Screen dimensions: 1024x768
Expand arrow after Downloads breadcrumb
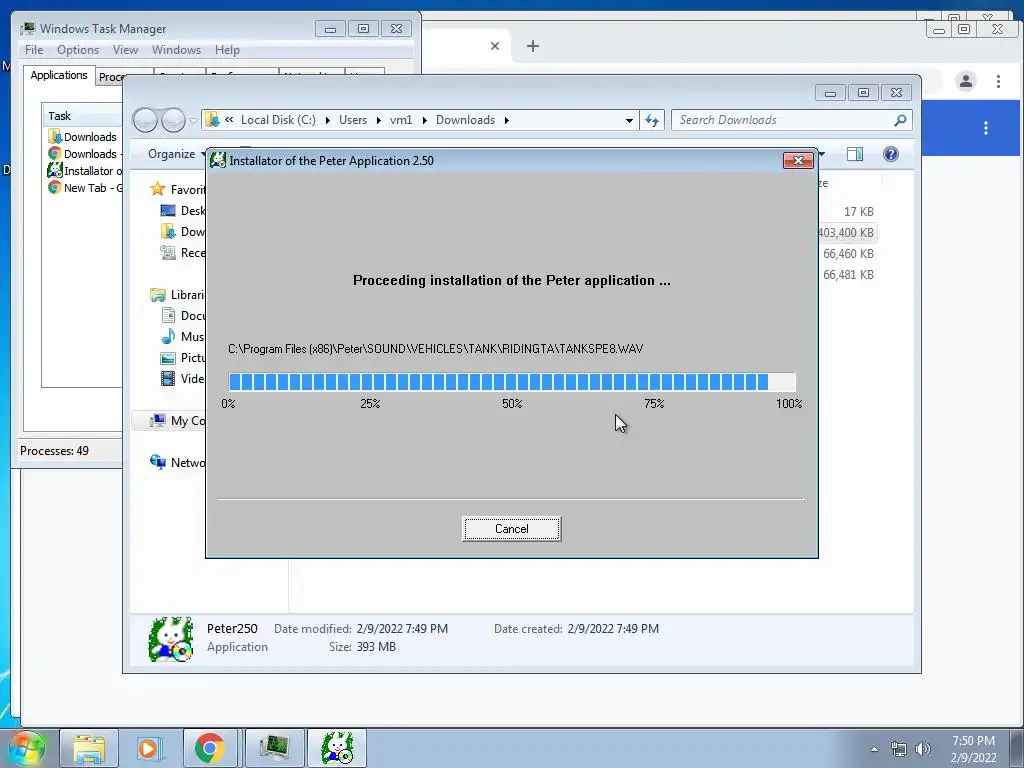507,120
